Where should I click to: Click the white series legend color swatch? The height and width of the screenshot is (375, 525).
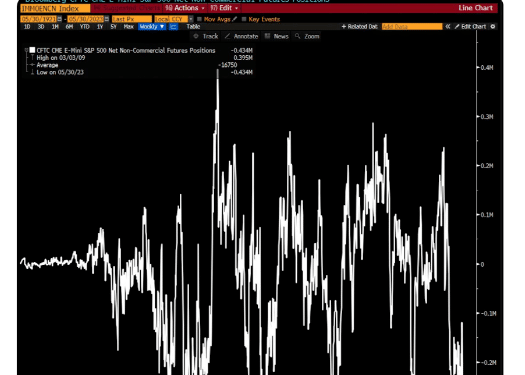[x=32, y=50]
